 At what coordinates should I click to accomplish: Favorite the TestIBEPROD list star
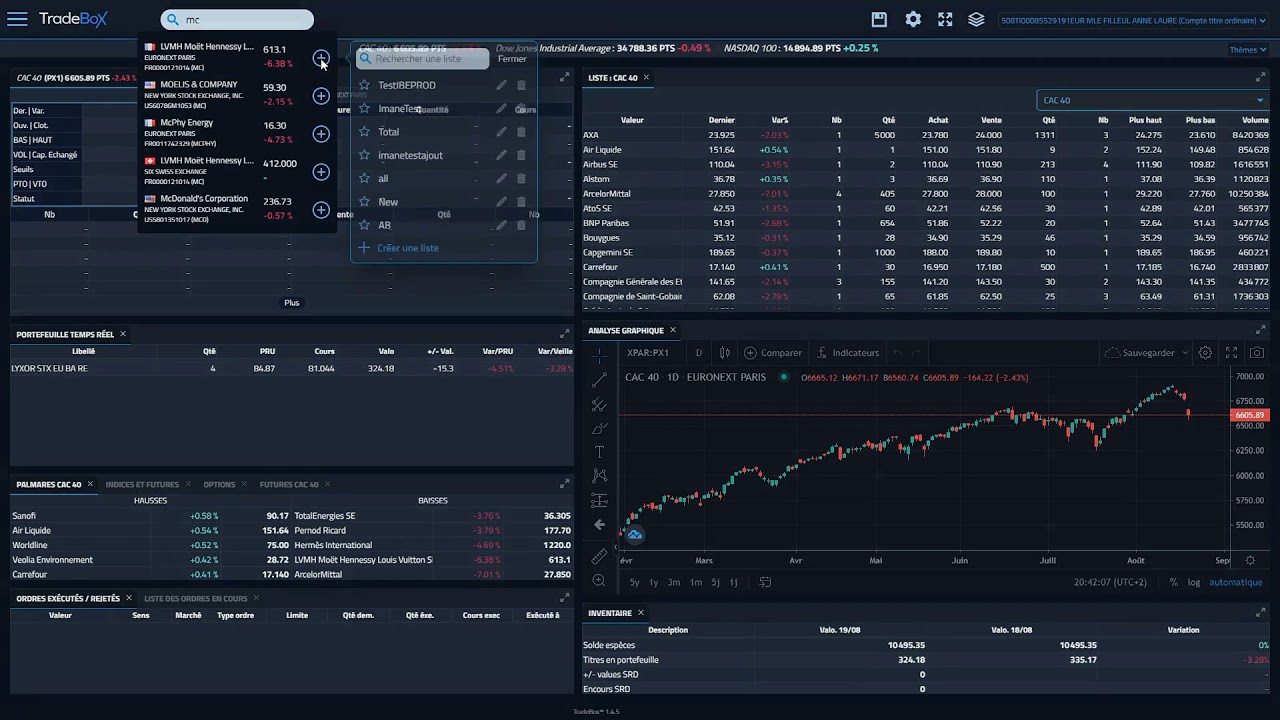(364, 85)
